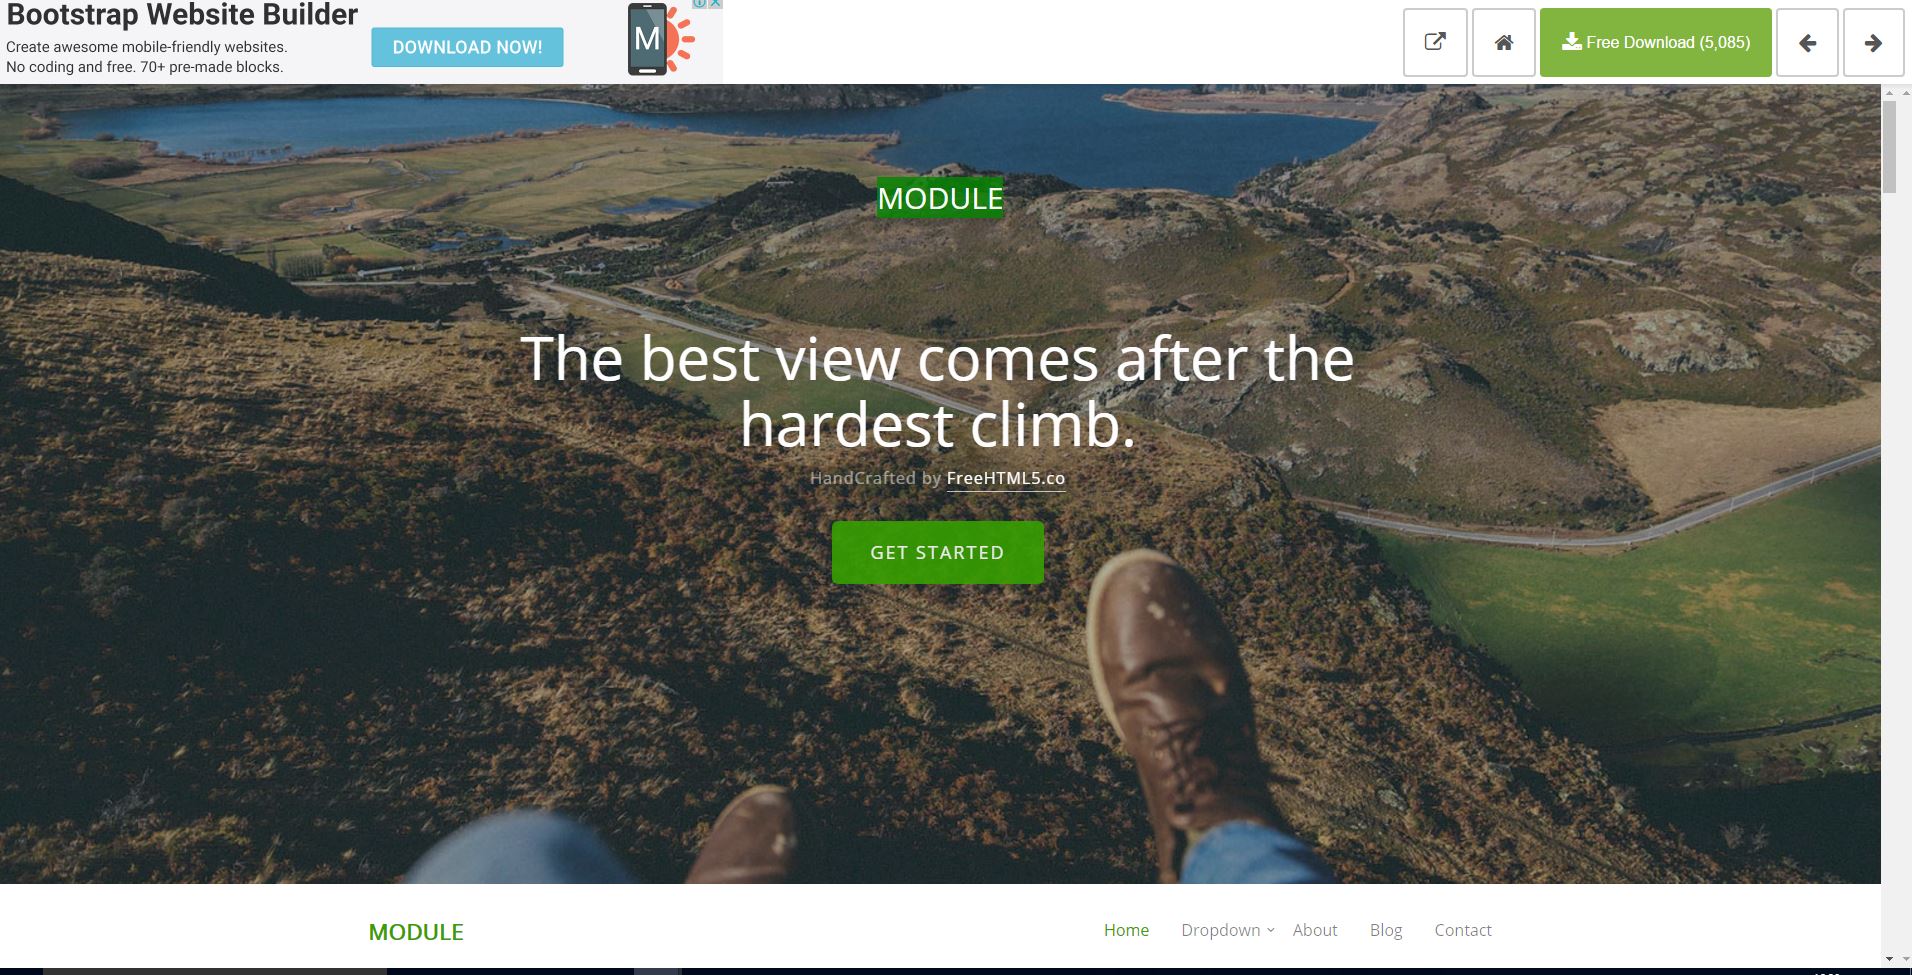Close the ad with the X icon

[715, 3]
